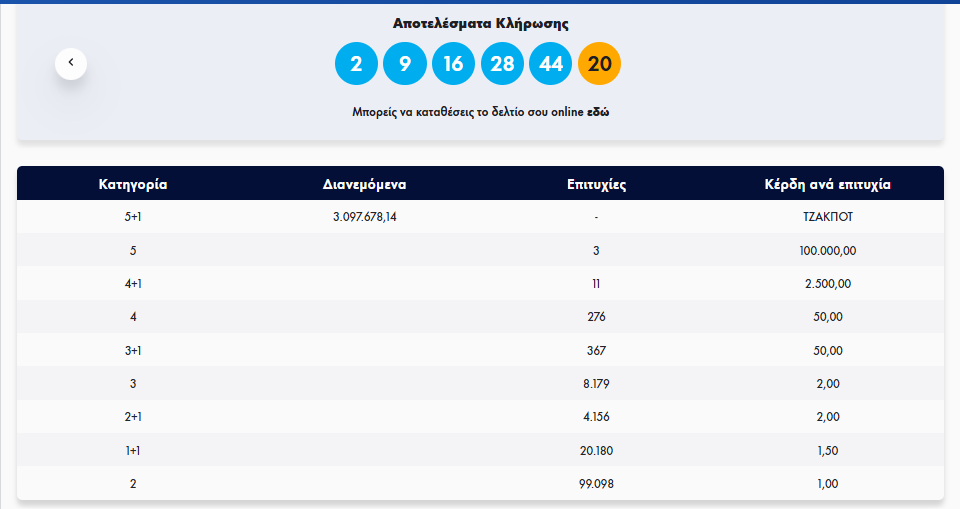960x509 pixels.
Task: Select the 99.098 winners cell
Action: tap(596, 483)
